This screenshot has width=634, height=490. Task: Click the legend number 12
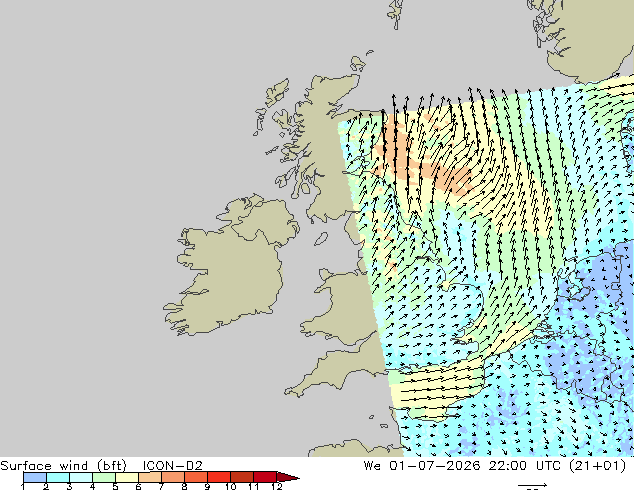tap(277, 486)
